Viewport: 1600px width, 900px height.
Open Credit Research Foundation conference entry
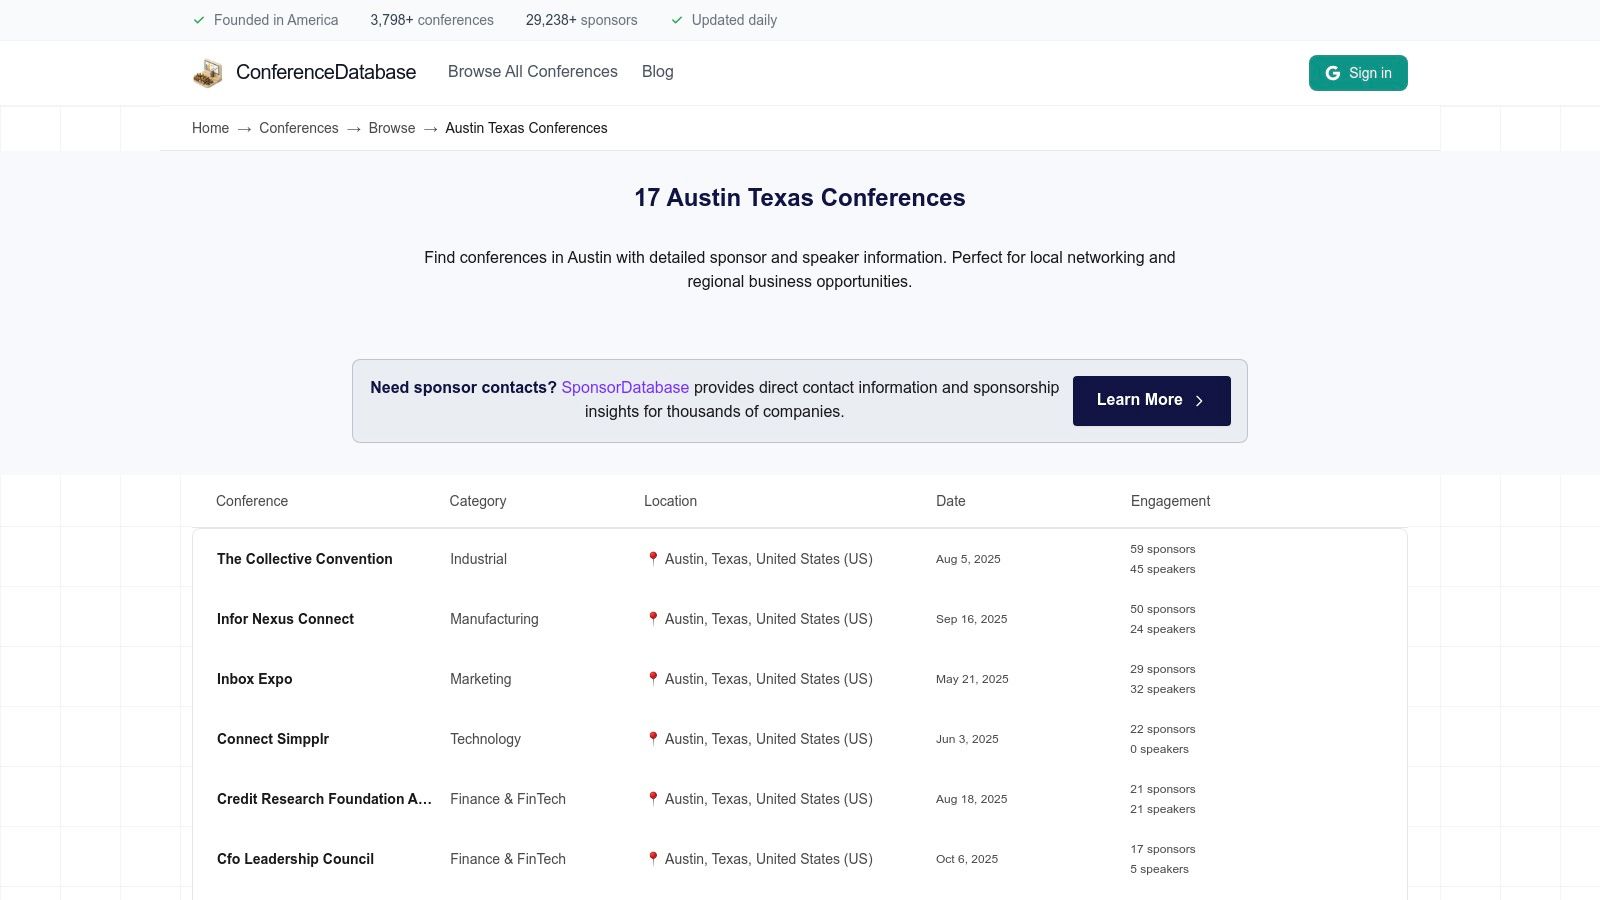coord(324,799)
